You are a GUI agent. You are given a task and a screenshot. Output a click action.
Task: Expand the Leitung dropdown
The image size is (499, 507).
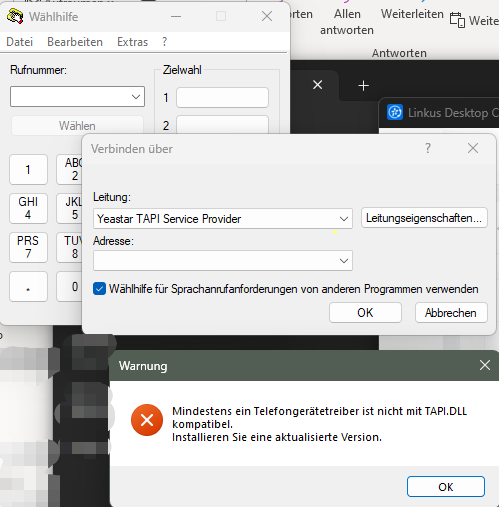344,219
